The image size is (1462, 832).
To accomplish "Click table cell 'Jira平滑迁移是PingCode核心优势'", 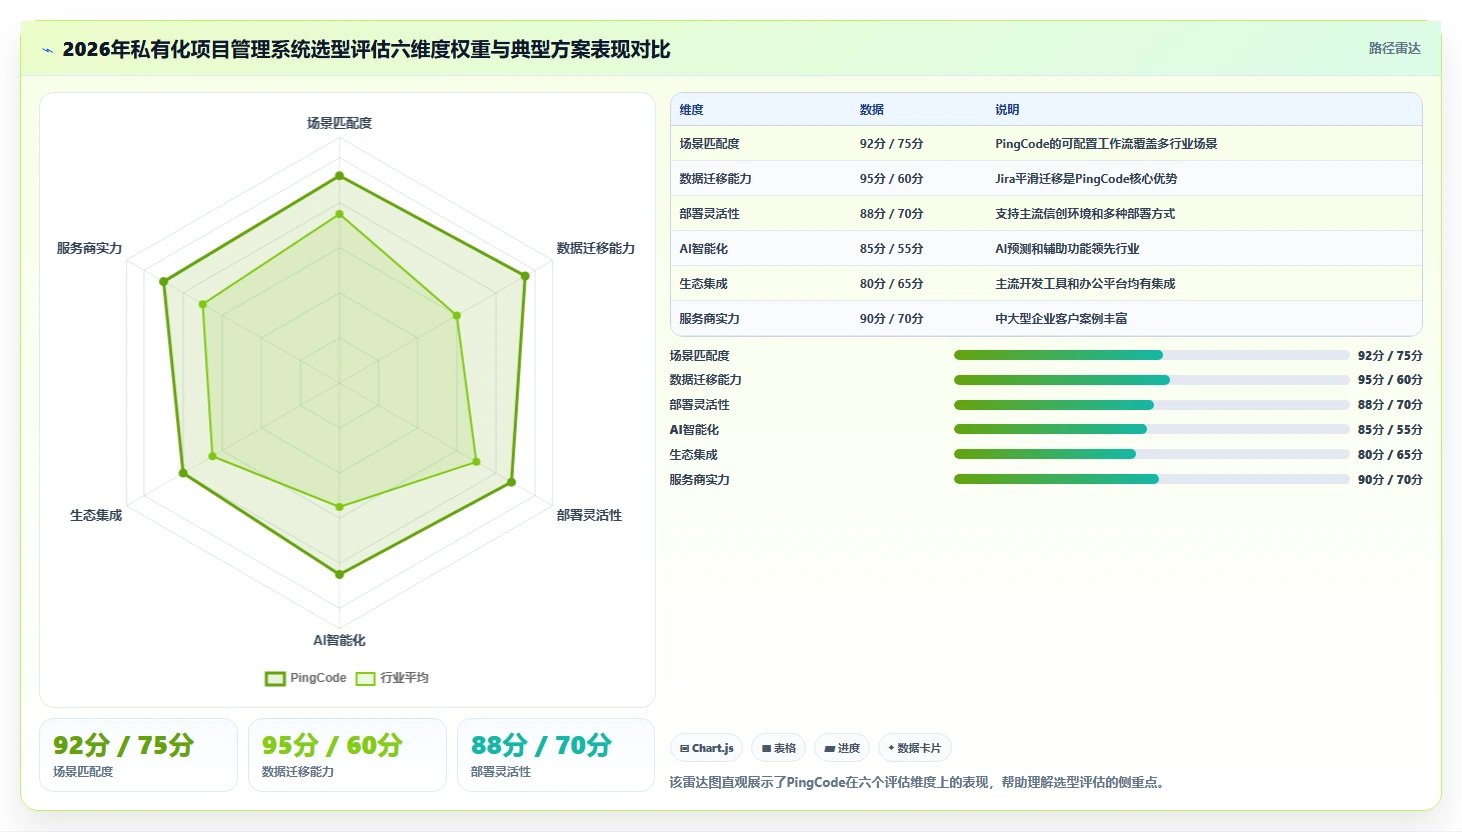I will [1086, 179].
